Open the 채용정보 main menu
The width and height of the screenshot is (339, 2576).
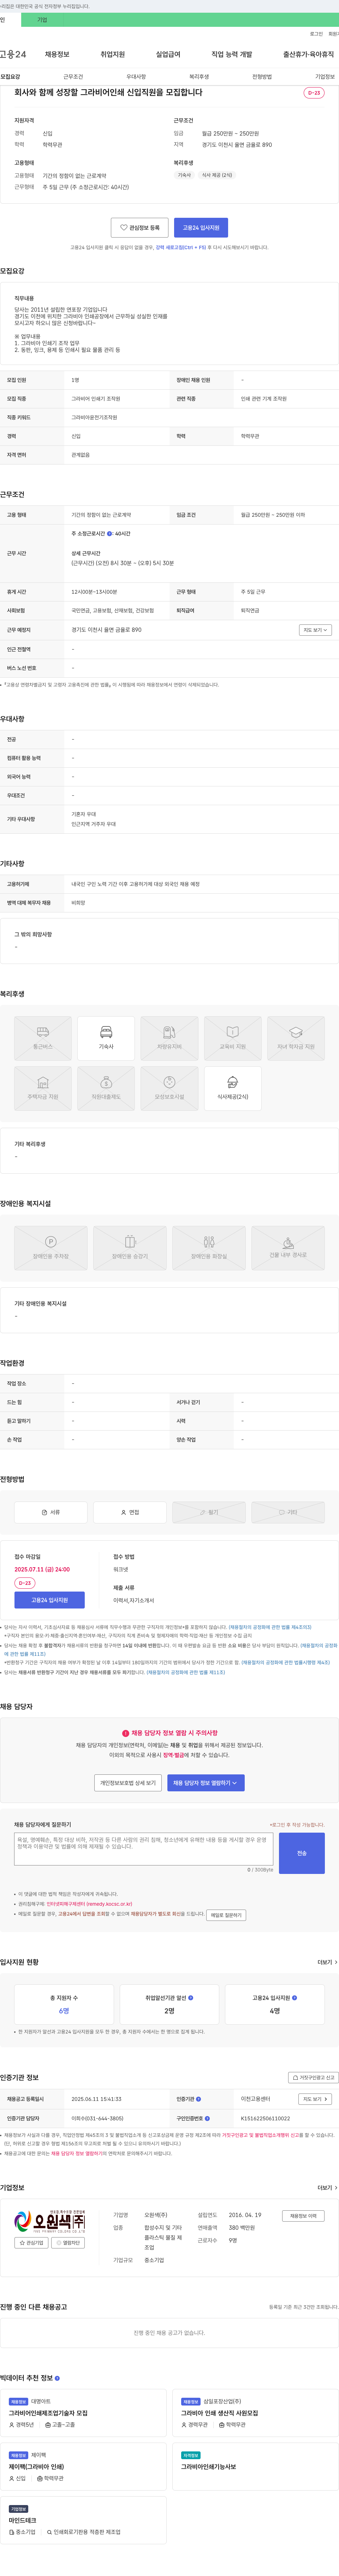point(57,54)
